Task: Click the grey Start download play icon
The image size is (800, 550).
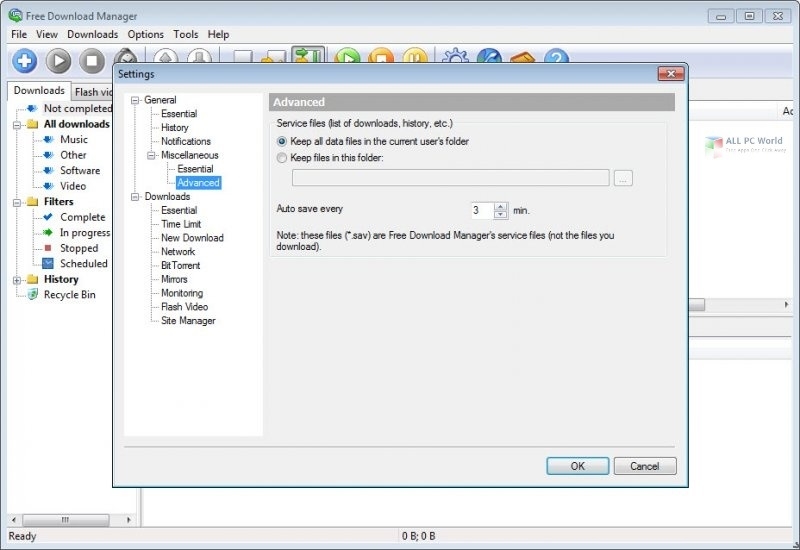Action: click(58, 61)
